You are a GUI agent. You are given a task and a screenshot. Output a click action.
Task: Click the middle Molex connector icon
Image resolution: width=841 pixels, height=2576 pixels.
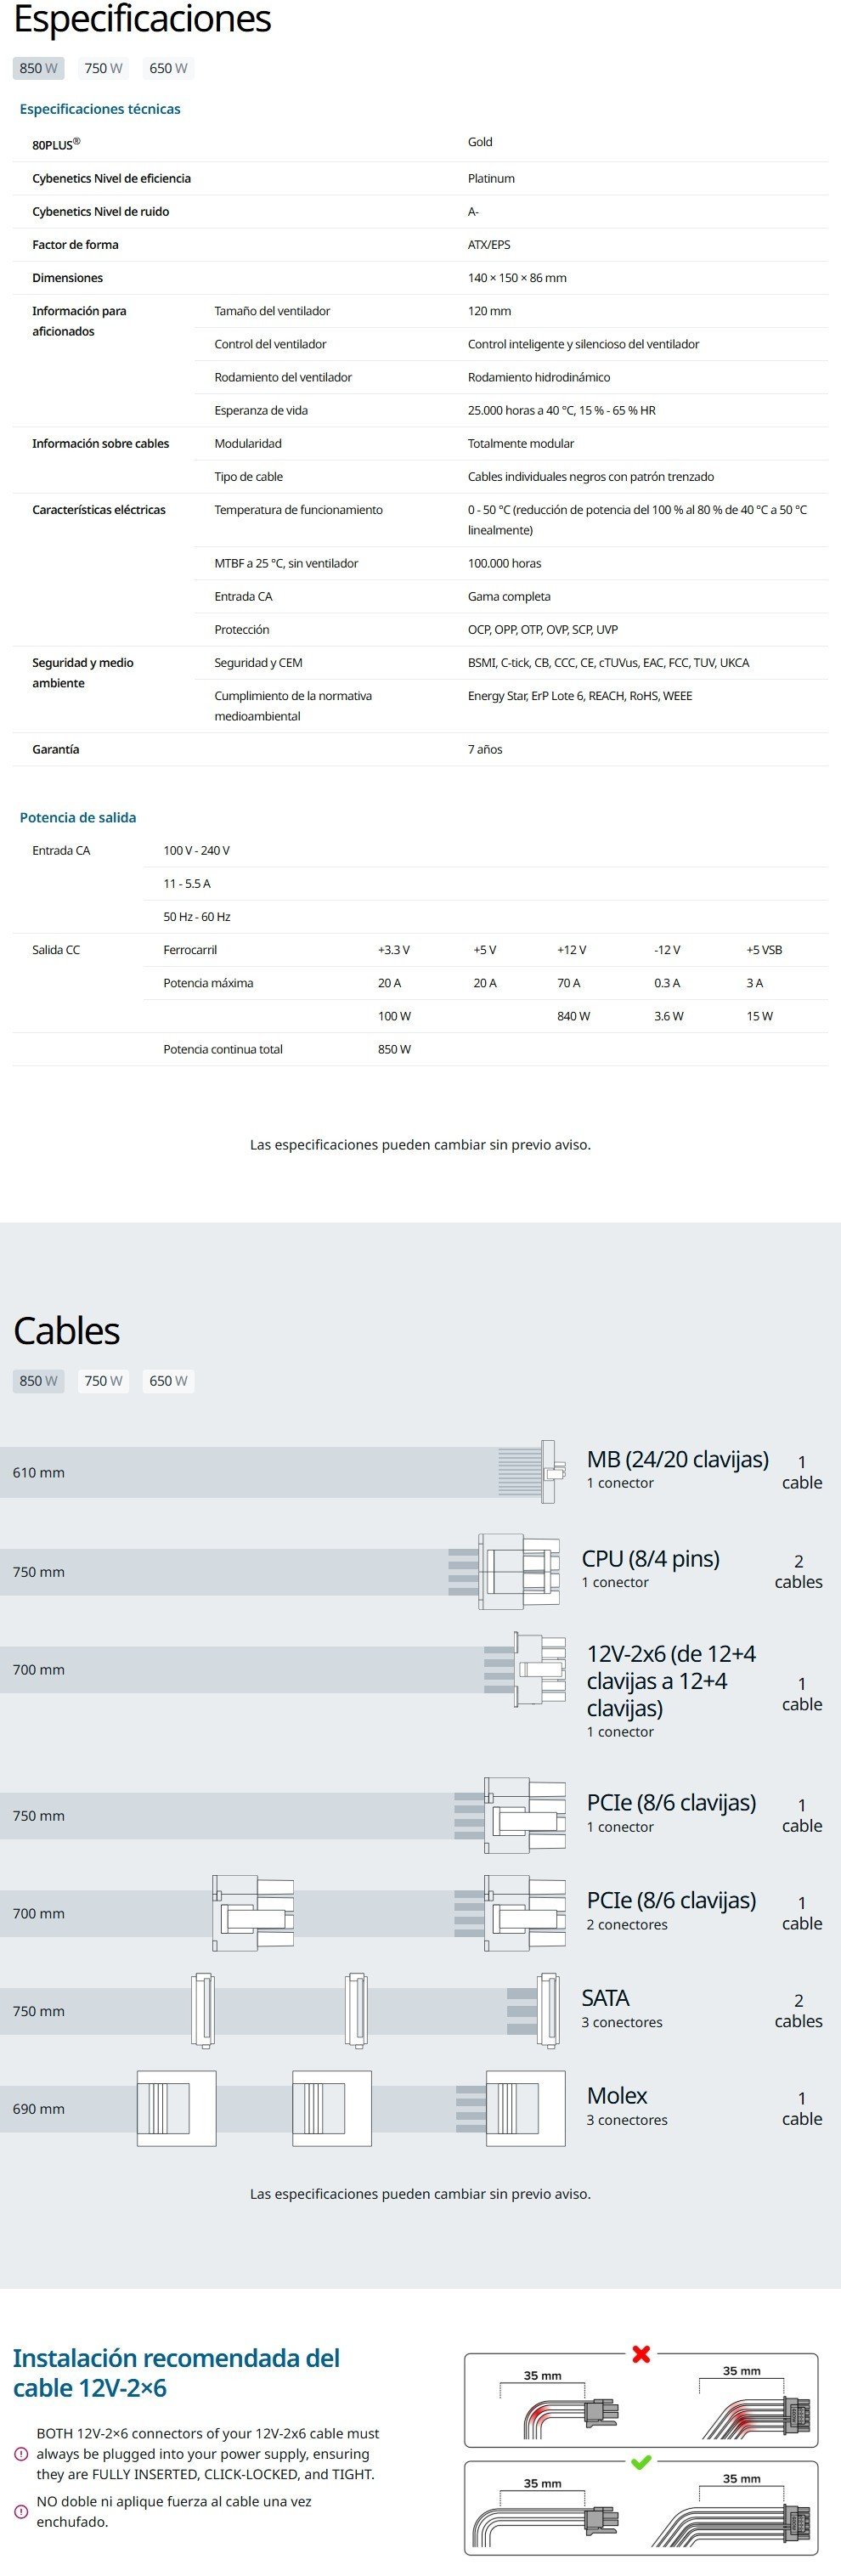tap(332, 2108)
